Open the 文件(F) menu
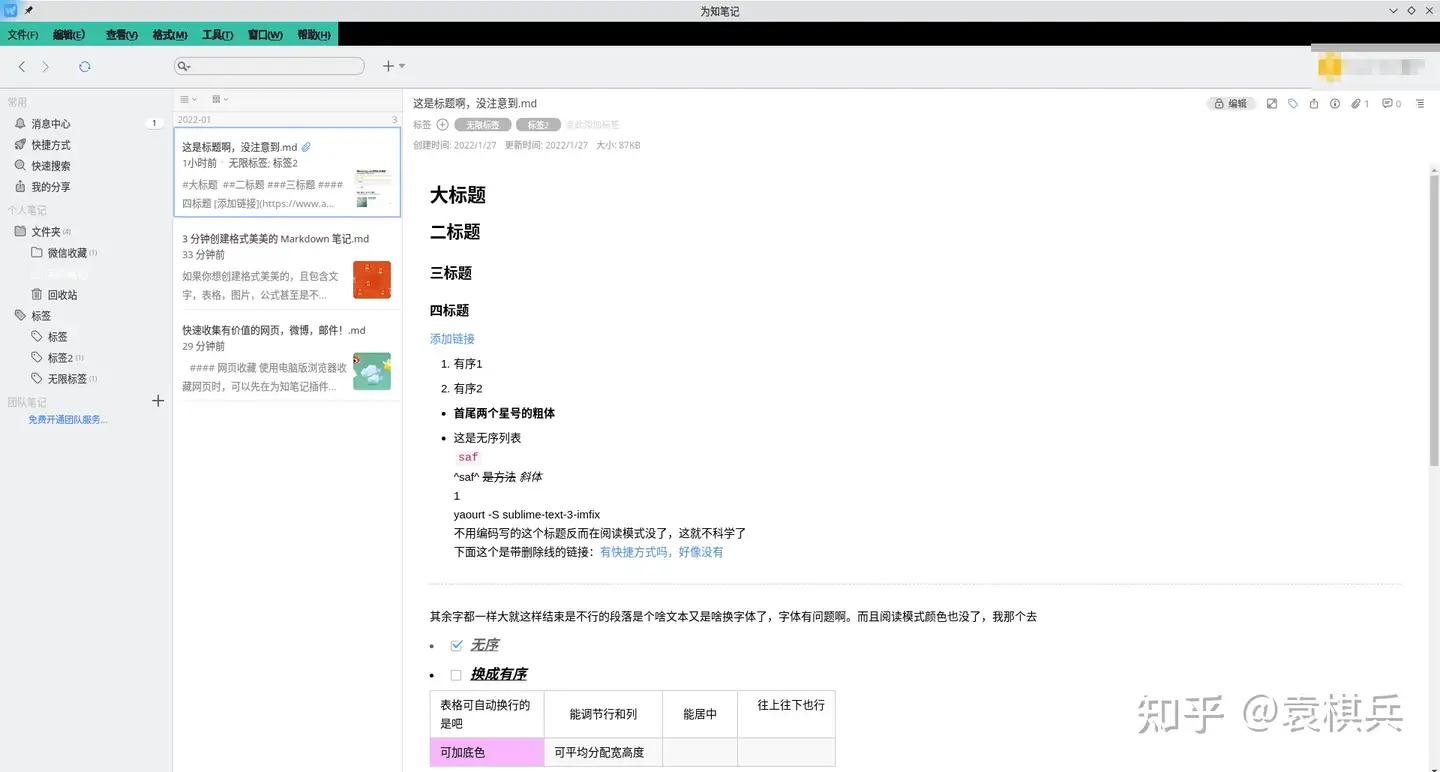The width and height of the screenshot is (1440, 772). point(23,35)
